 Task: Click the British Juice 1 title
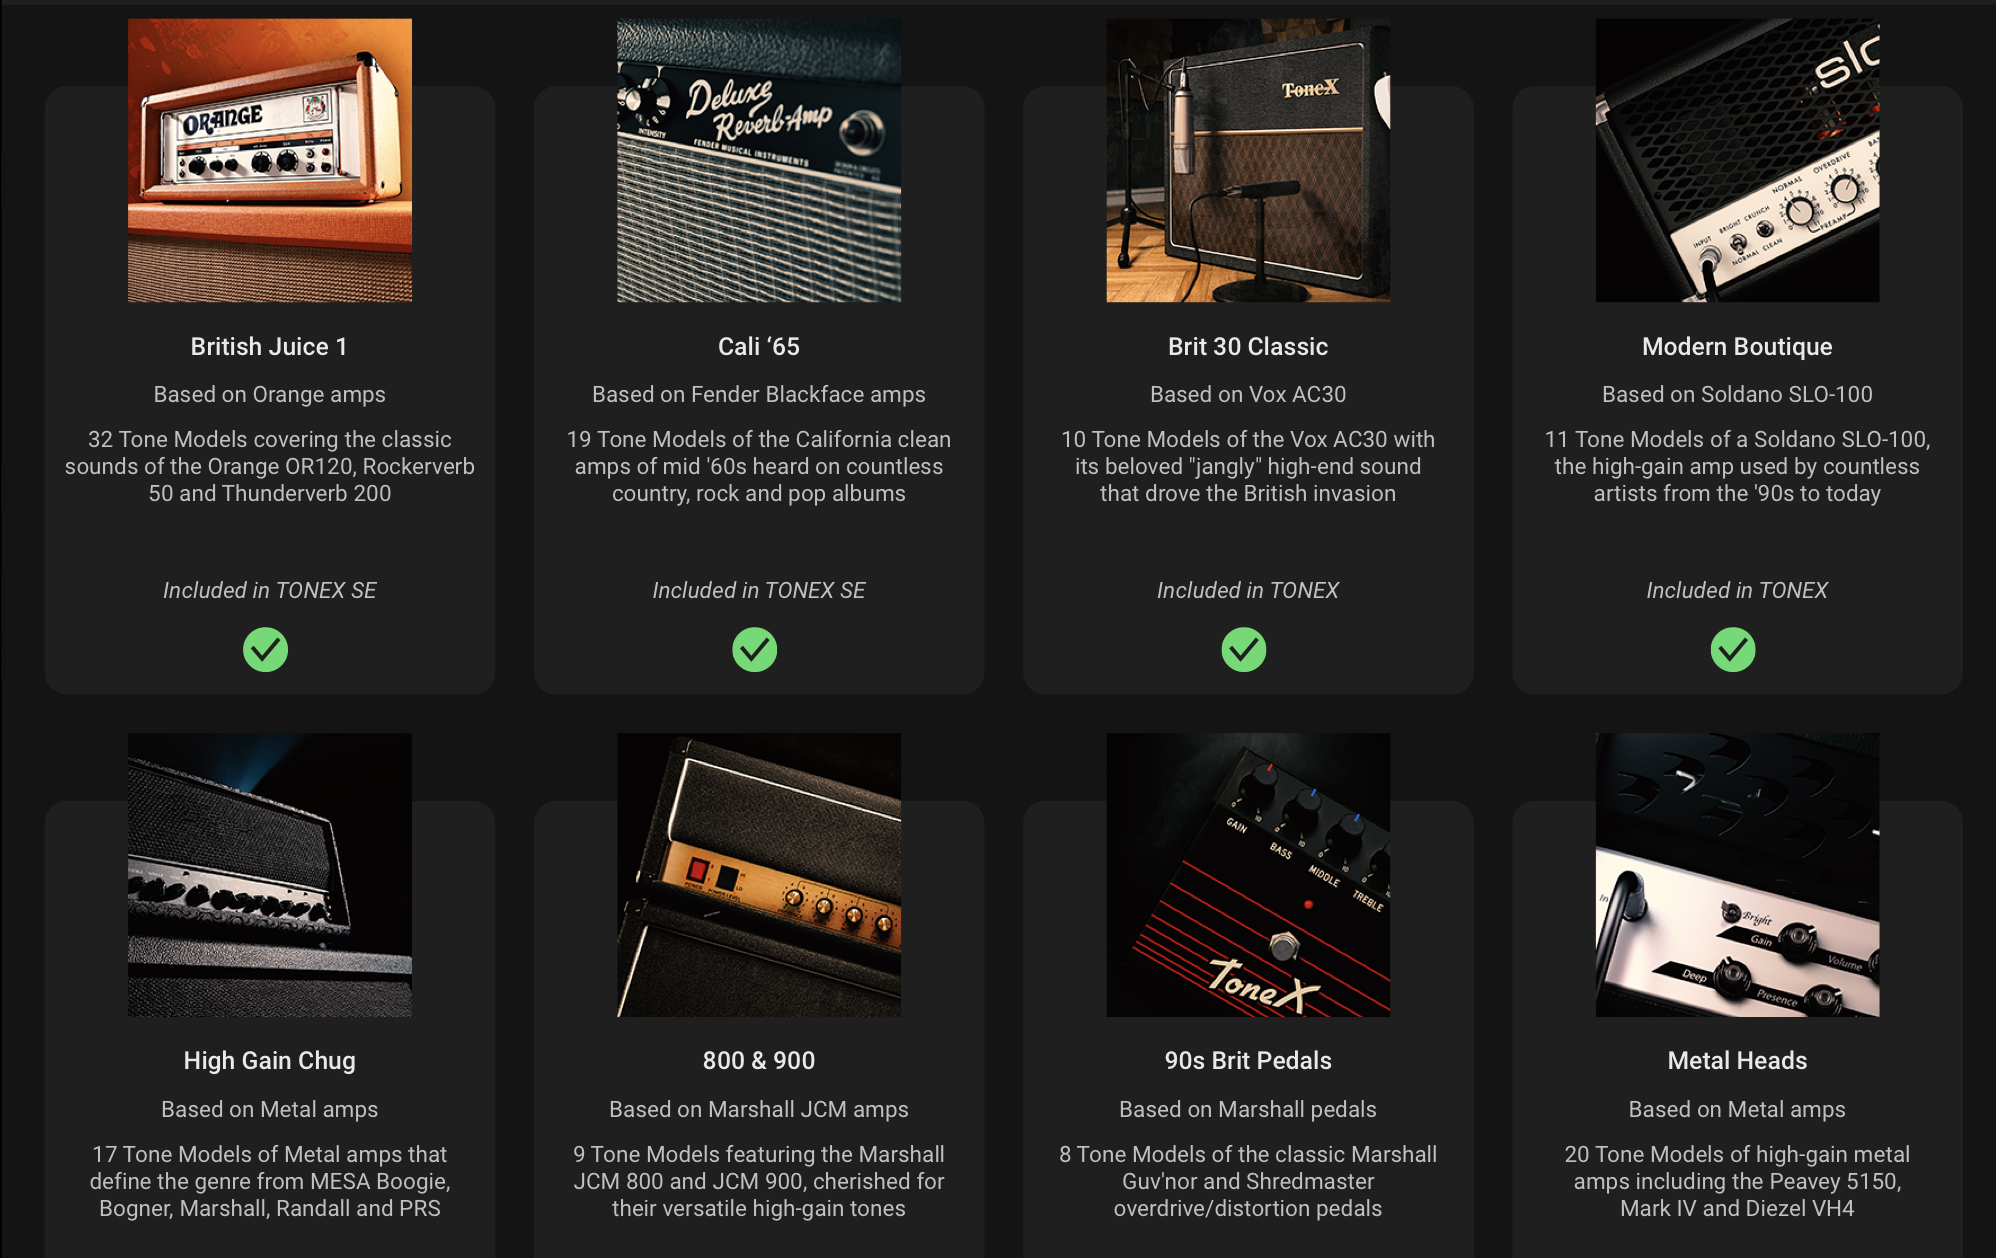270,347
